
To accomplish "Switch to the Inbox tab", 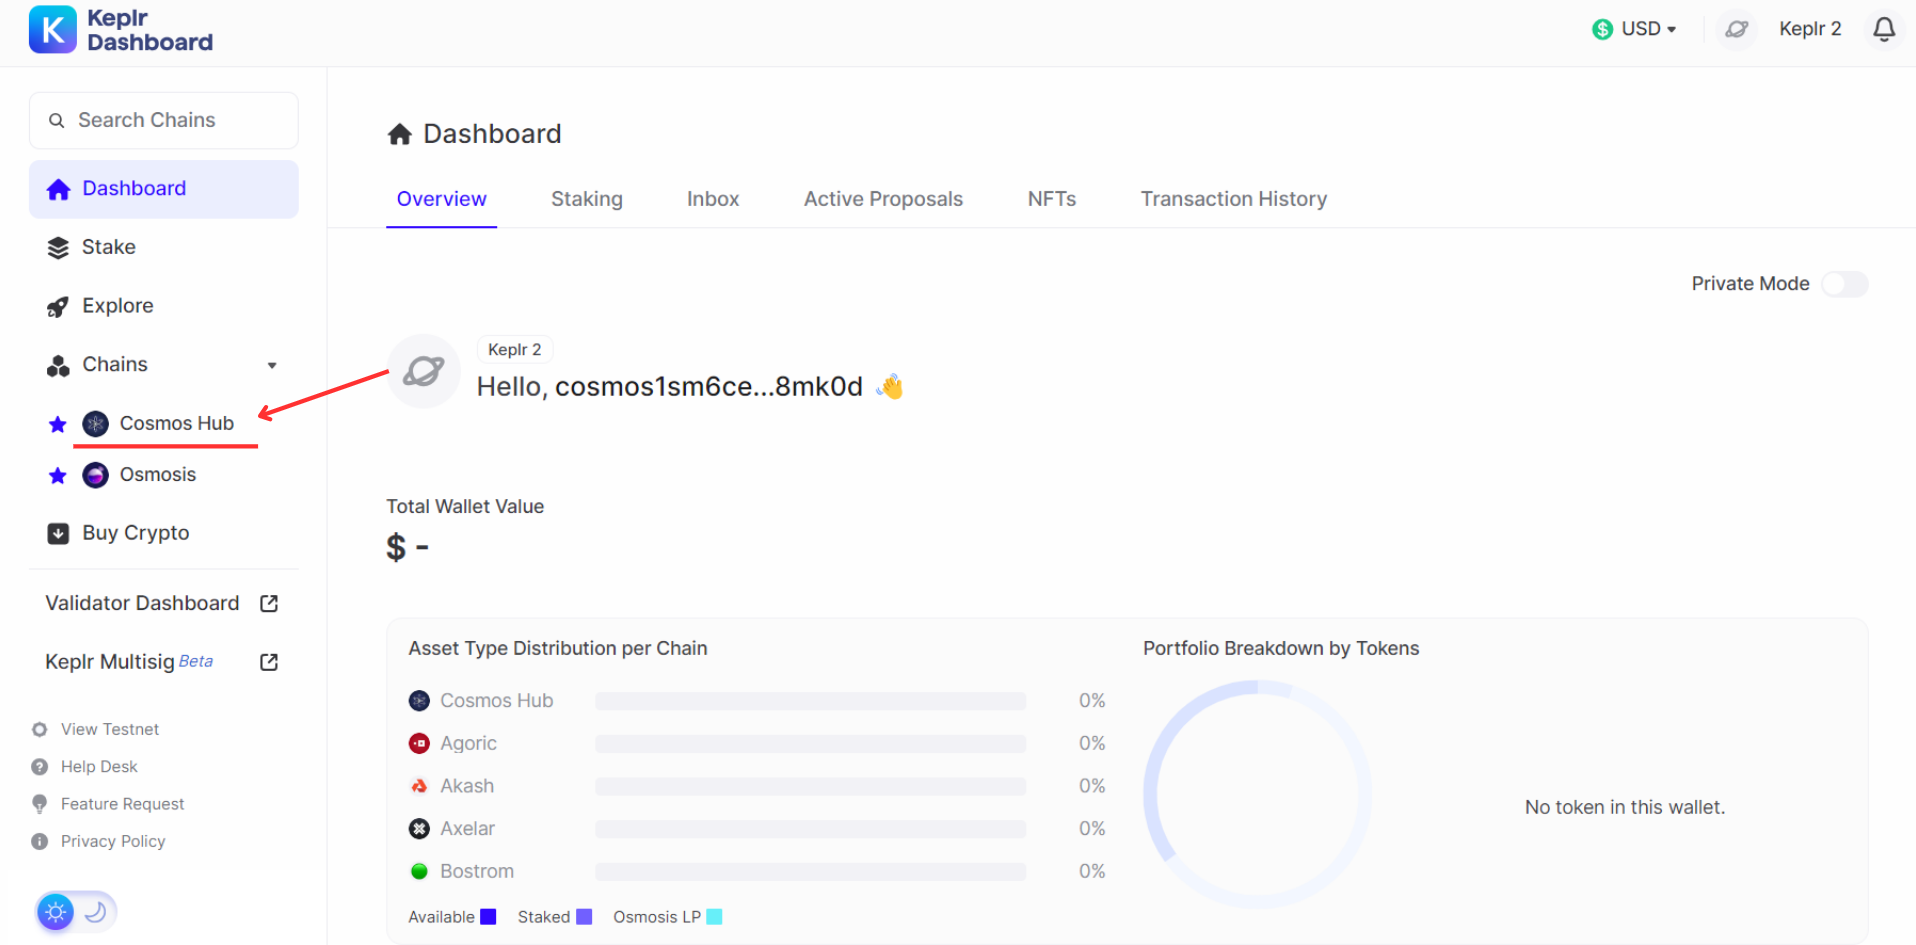I will pos(713,199).
